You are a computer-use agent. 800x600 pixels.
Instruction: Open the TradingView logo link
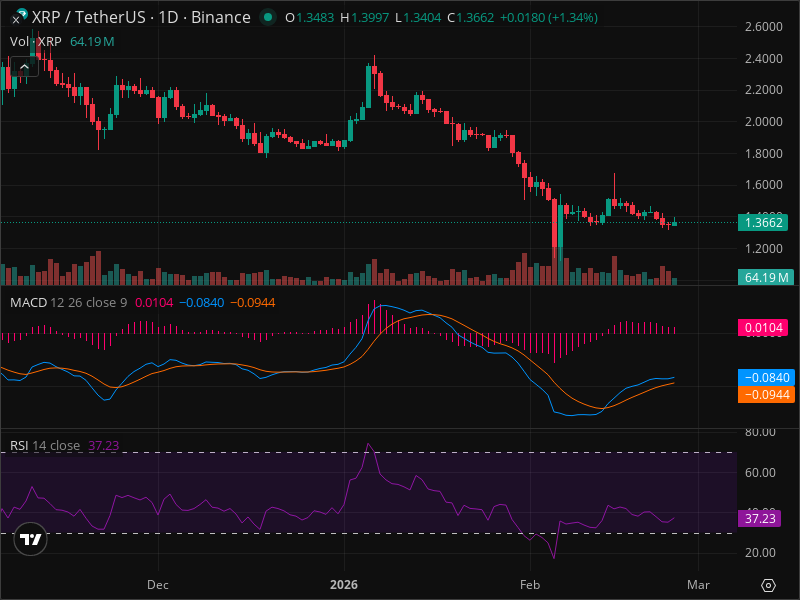(x=31, y=539)
